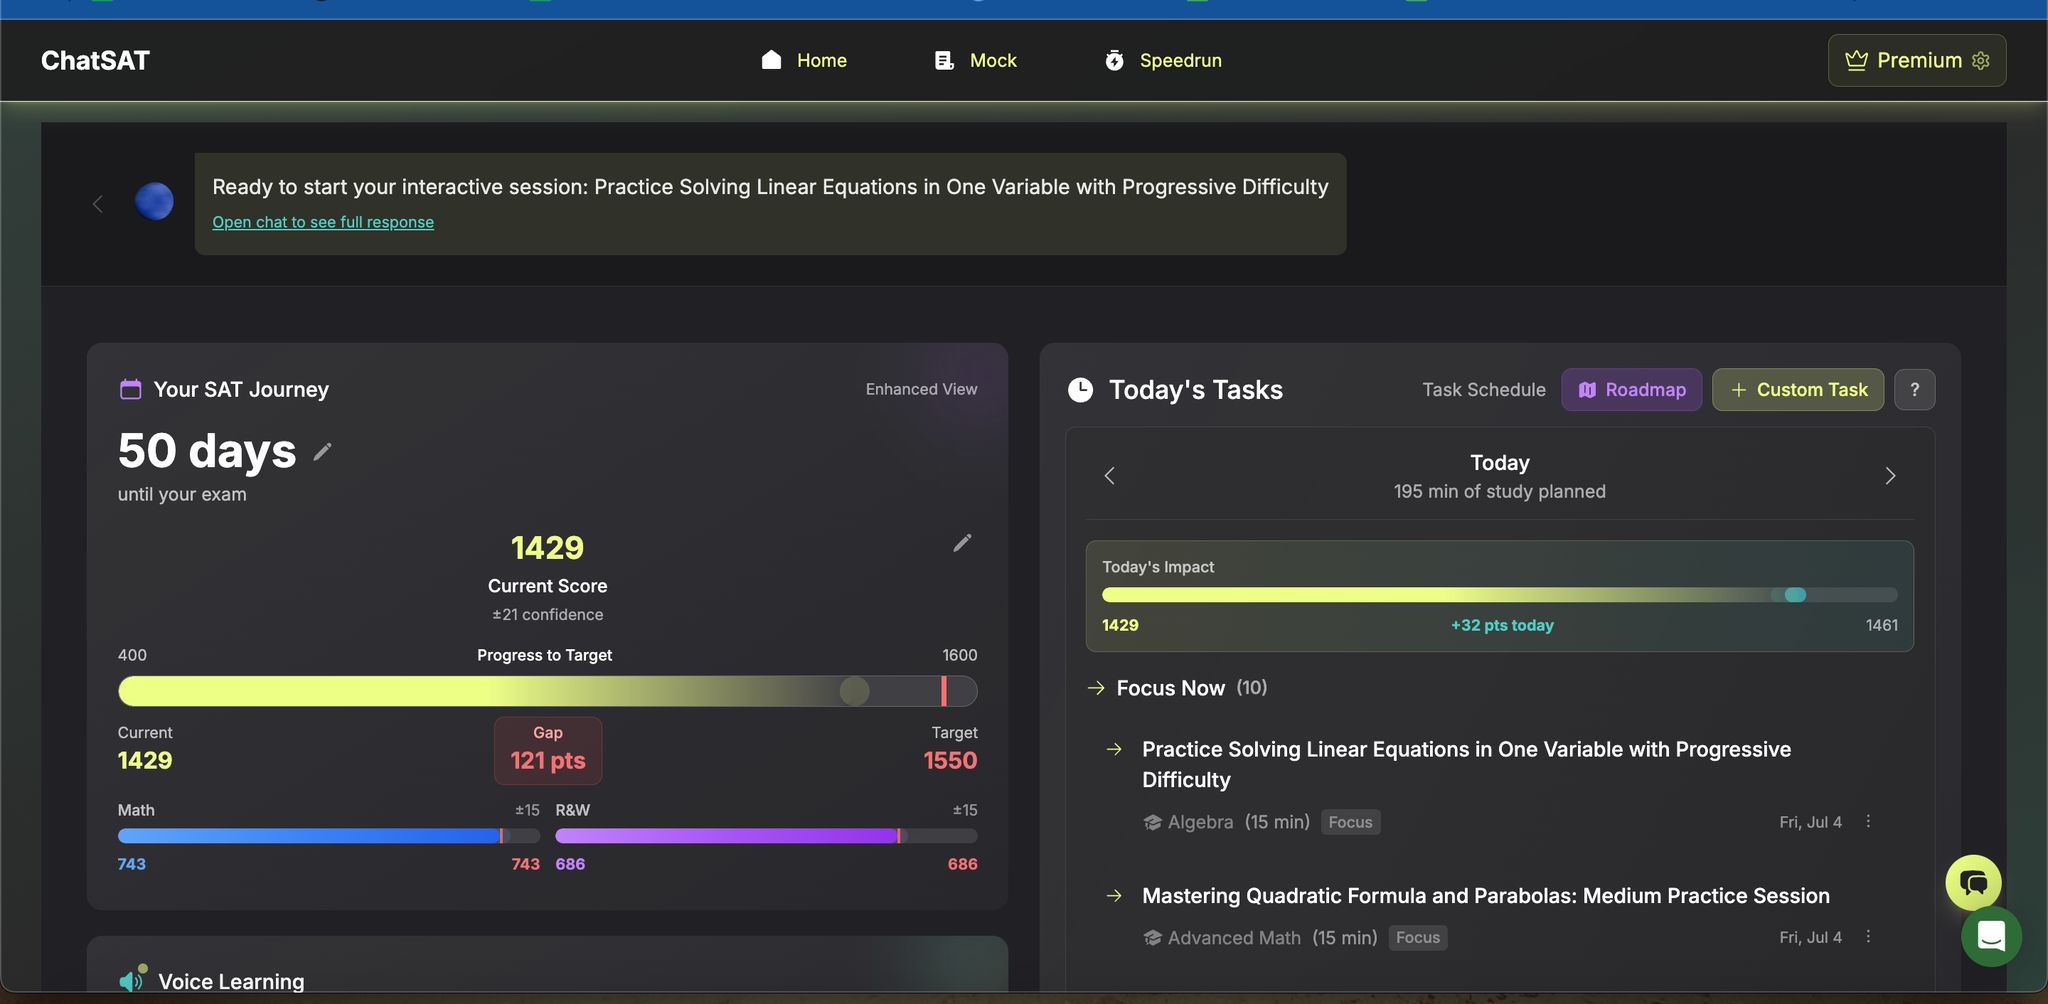
Task: Open the Speedrun tab
Action: point(1163,61)
